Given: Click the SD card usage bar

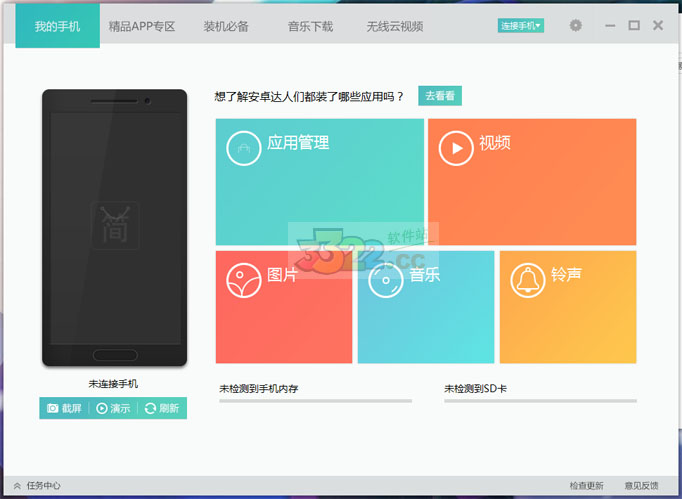Looking at the screenshot, I should [540, 401].
